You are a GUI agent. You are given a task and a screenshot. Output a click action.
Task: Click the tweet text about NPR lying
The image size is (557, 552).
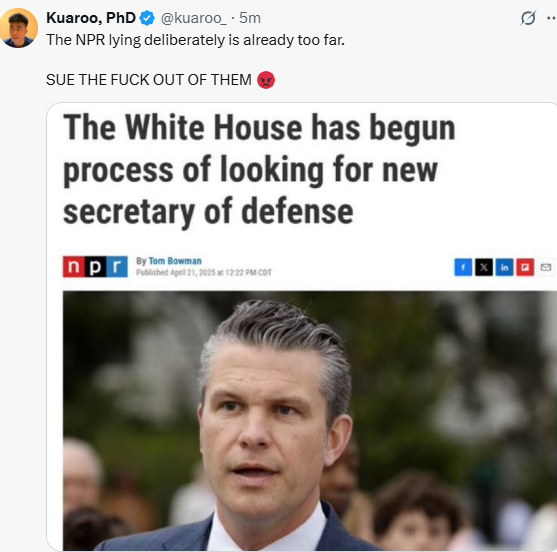point(195,40)
